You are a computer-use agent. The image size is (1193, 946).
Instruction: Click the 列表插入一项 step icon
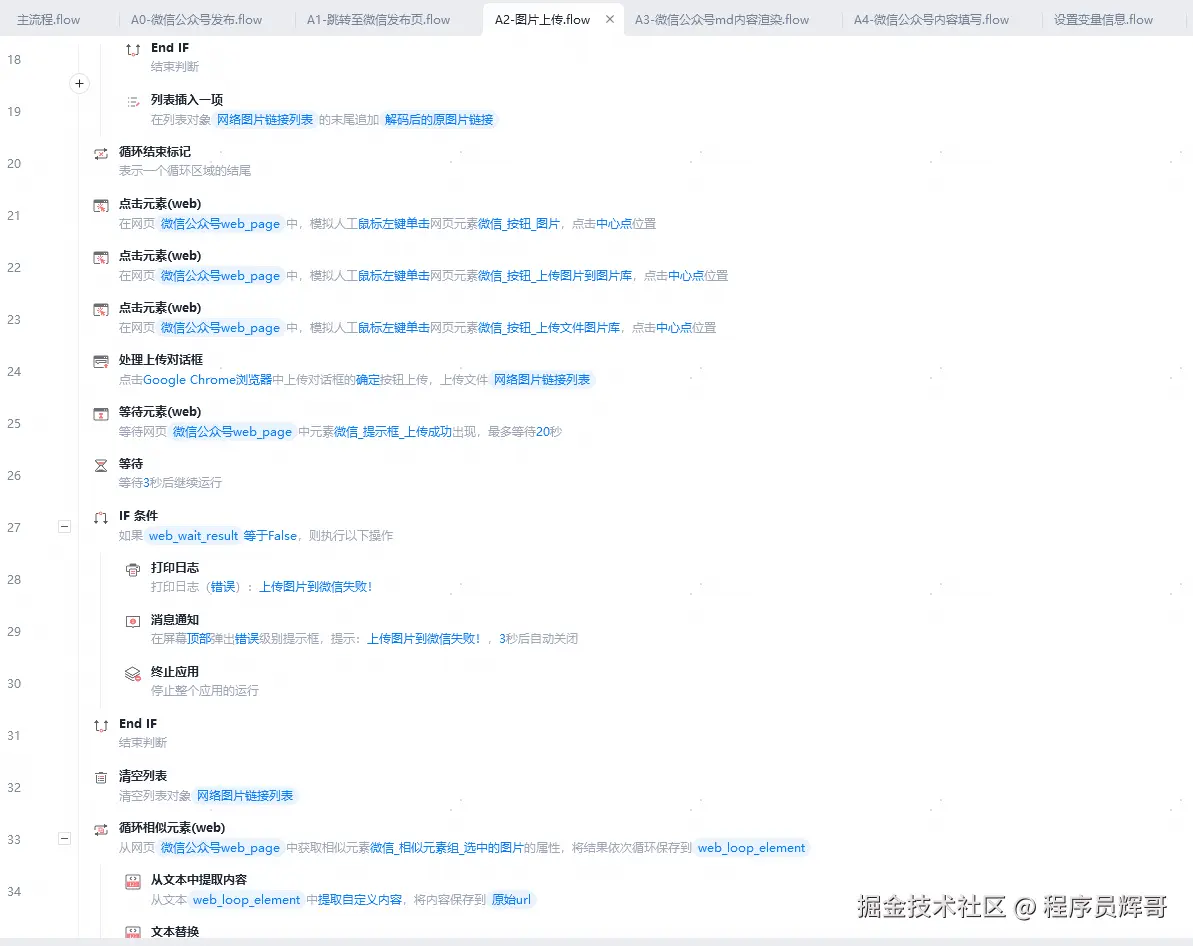tap(132, 102)
